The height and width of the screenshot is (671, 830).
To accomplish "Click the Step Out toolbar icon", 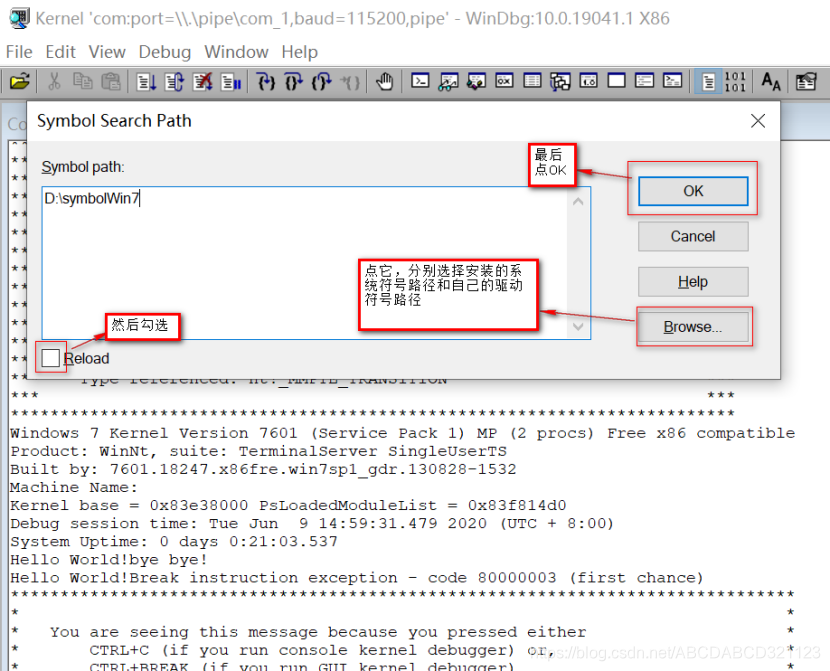I will 321,81.
